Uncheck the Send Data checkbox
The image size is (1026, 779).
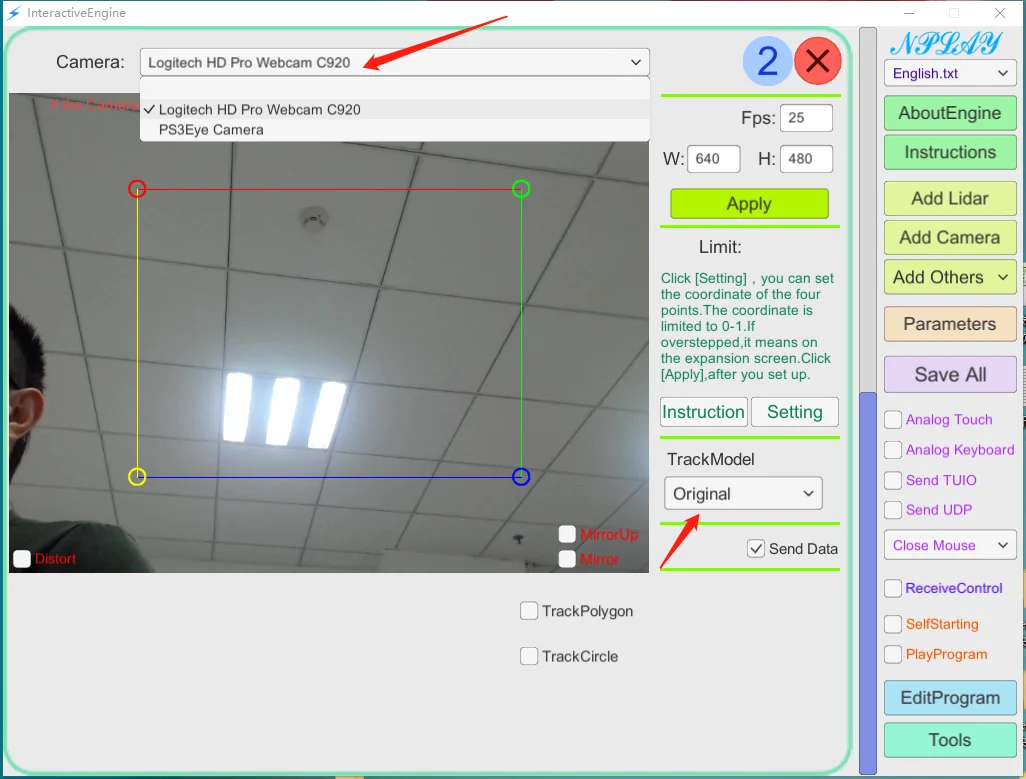coord(756,548)
